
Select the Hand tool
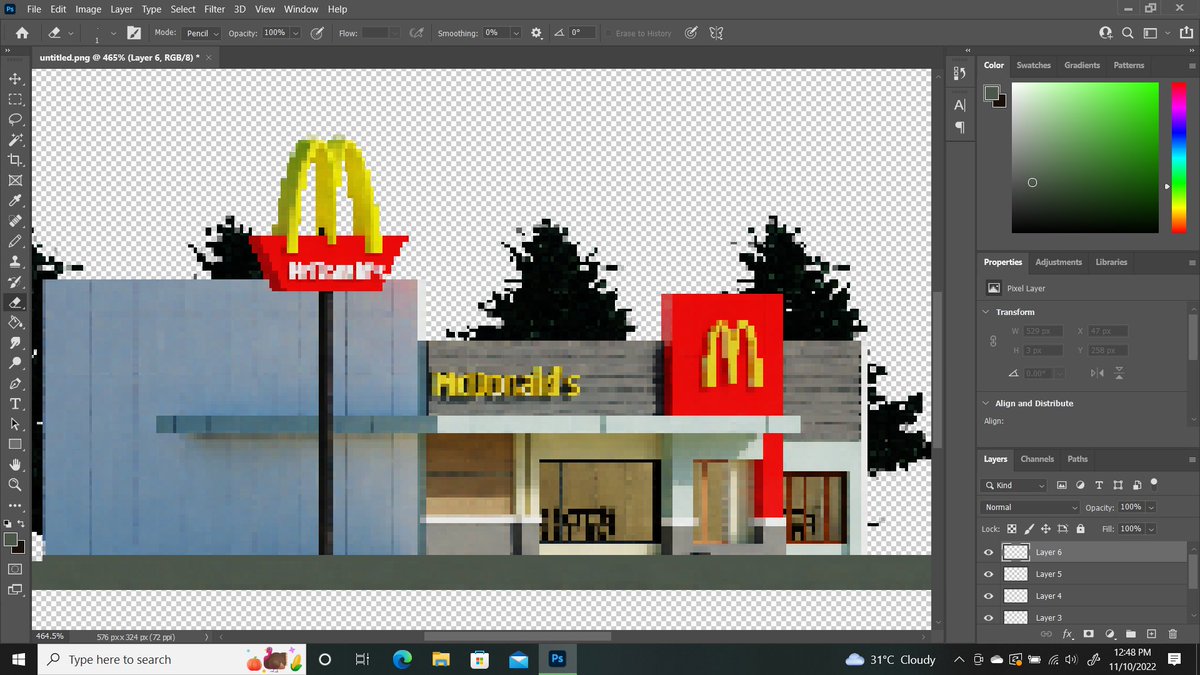[15, 465]
